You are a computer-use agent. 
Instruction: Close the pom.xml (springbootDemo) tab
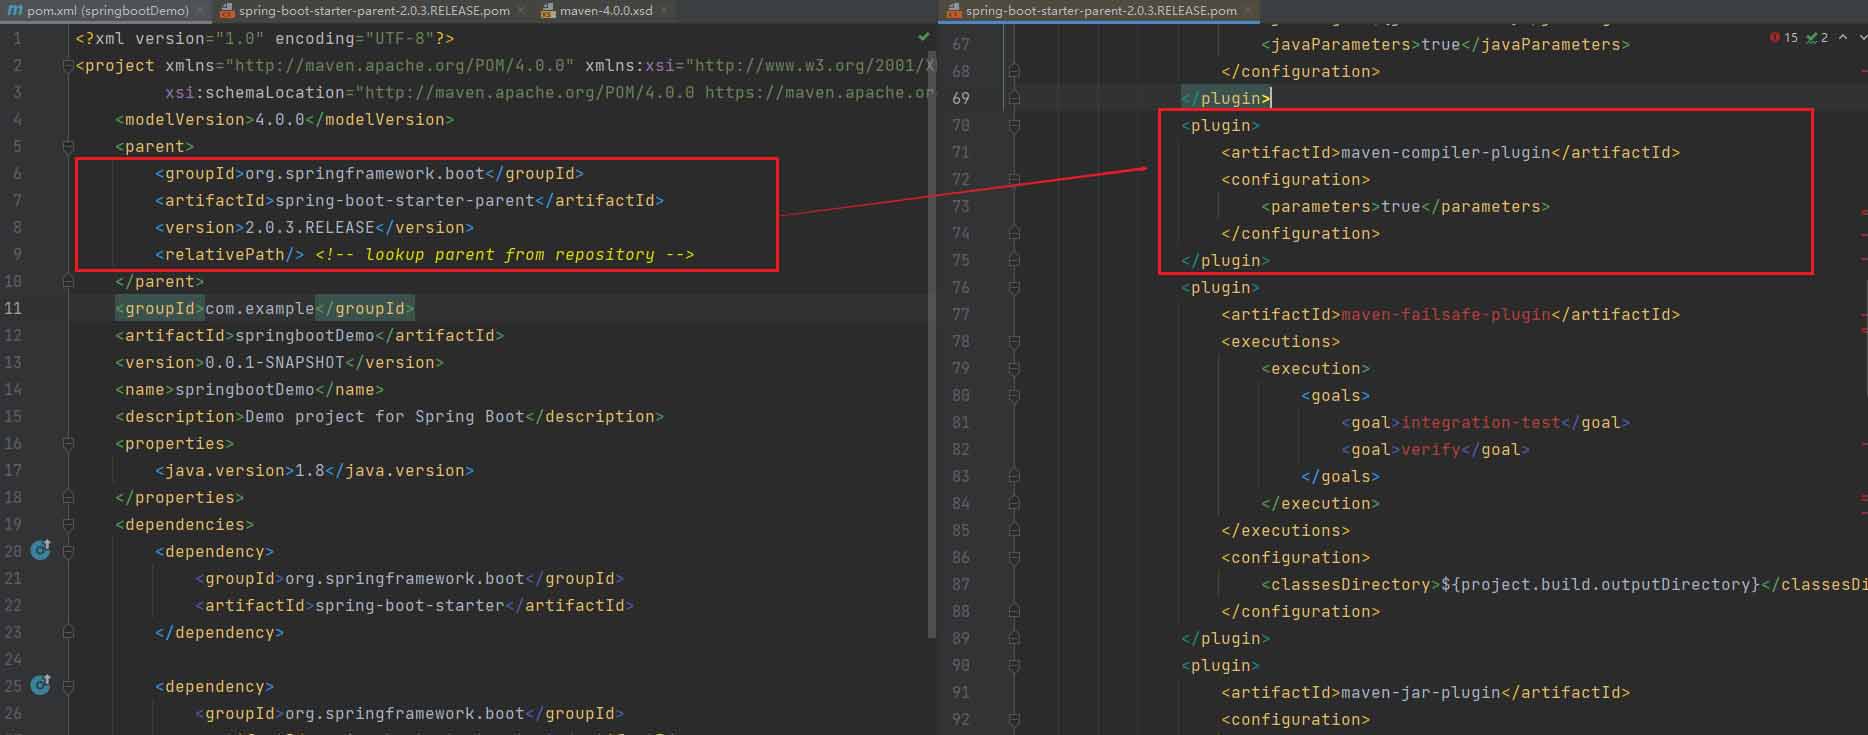200,10
